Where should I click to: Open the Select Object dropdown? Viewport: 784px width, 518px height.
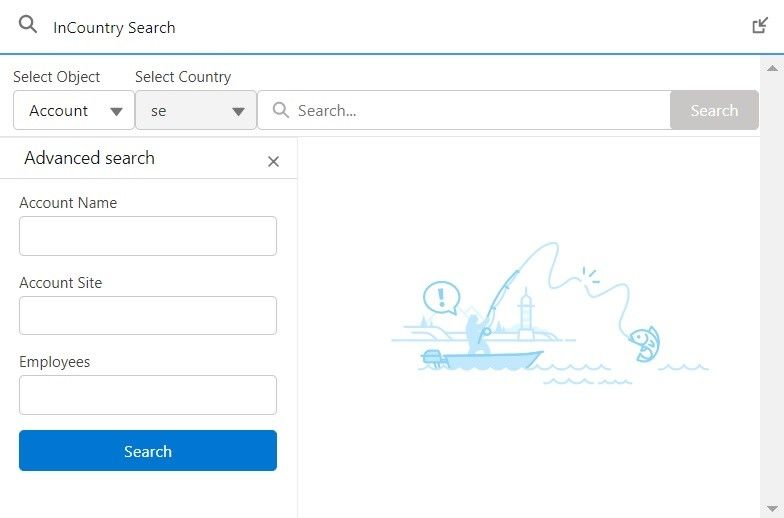click(74, 111)
